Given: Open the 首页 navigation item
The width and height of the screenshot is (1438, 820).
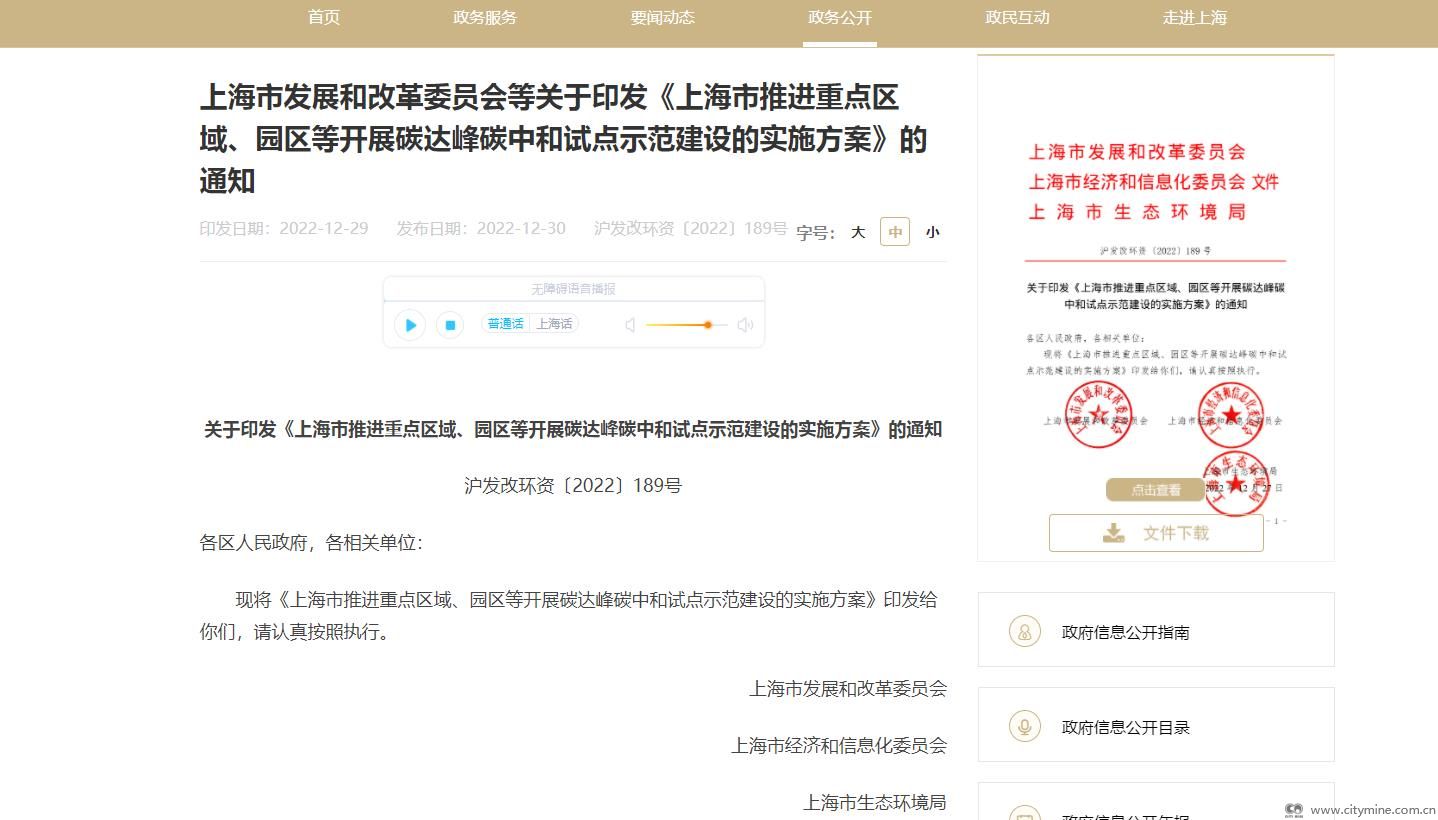Looking at the screenshot, I should pyautogui.click(x=324, y=18).
